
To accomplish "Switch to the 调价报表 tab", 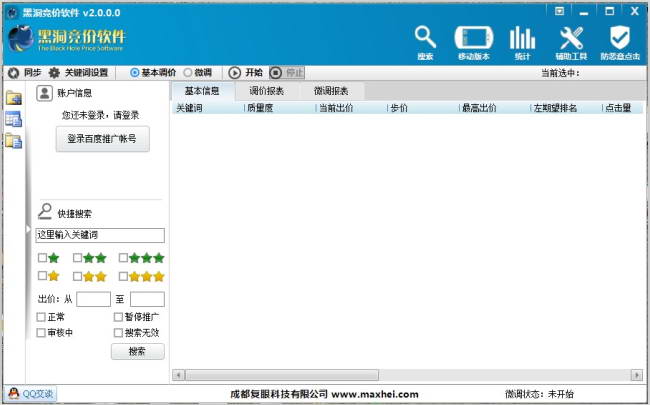I will tap(266, 91).
